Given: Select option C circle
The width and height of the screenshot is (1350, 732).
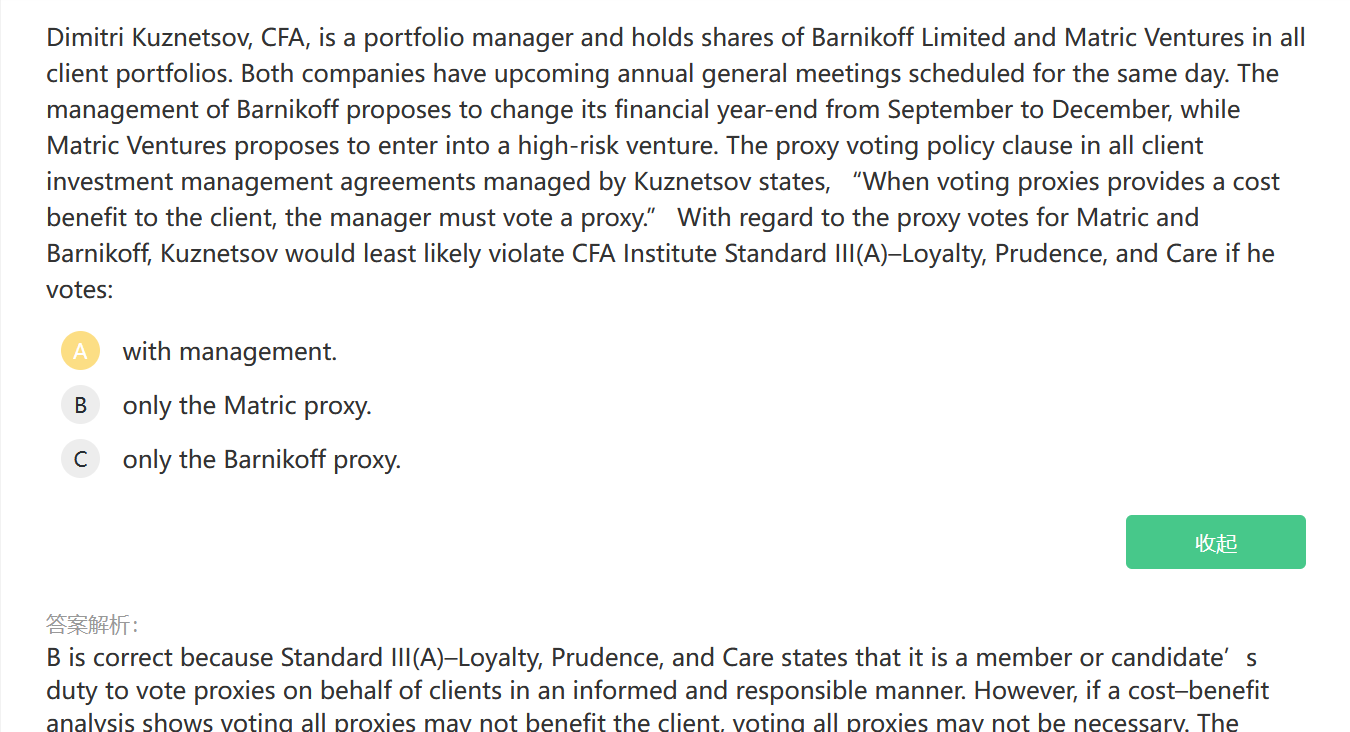Looking at the screenshot, I should pos(80,459).
